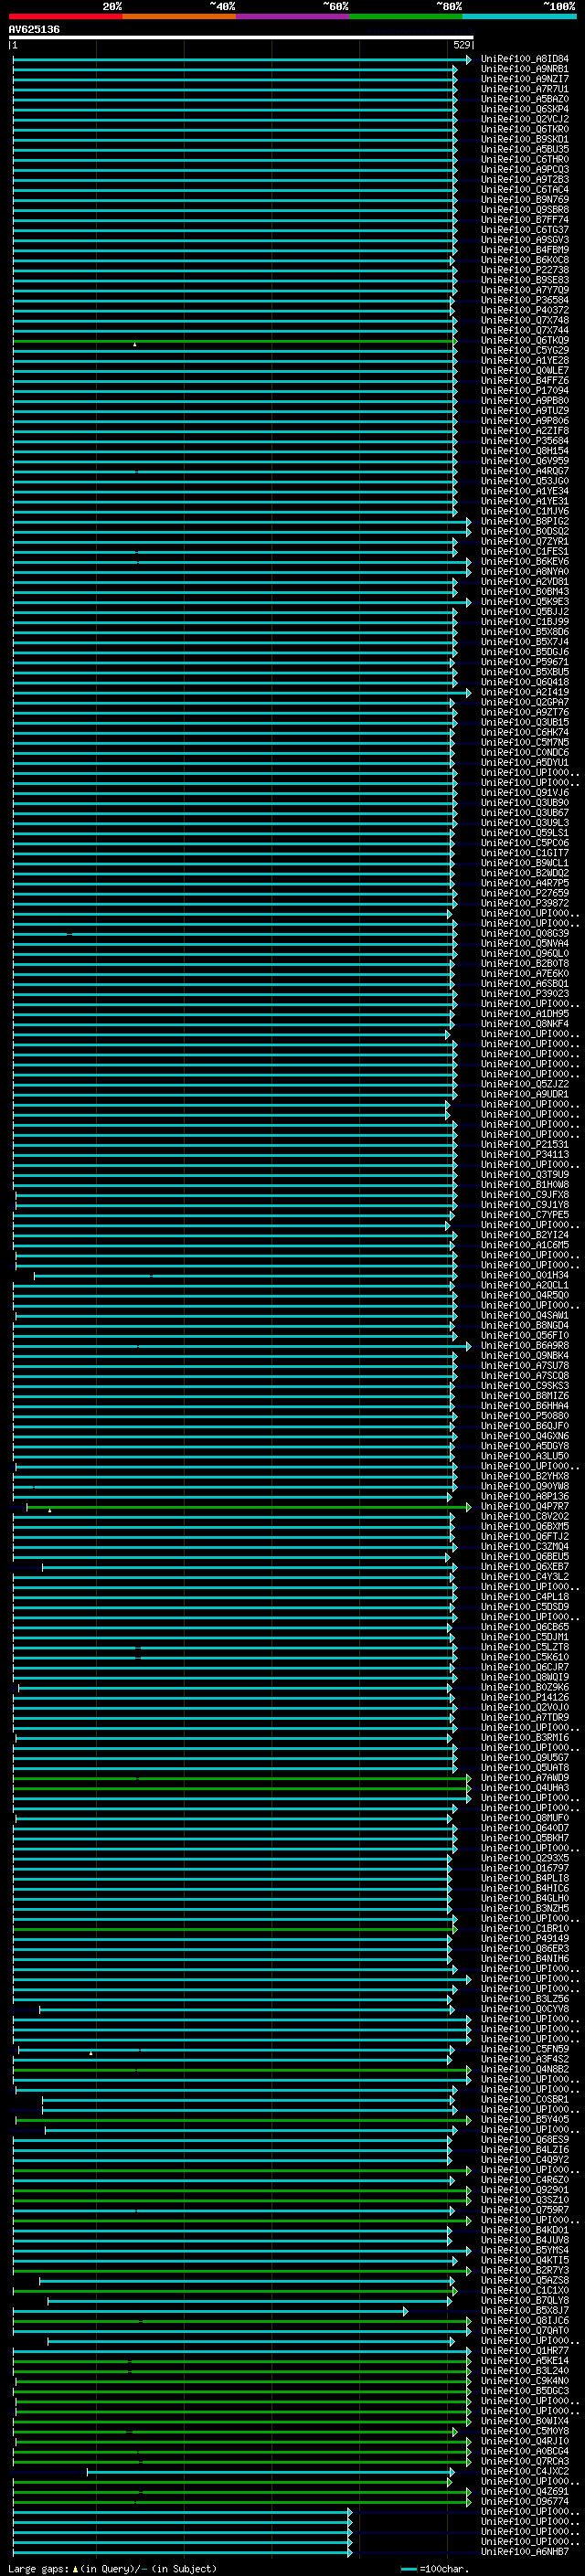Select label UniRef100_Q1HR77
This screenshot has height=2576, width=585.
[x=524, y=2351]
